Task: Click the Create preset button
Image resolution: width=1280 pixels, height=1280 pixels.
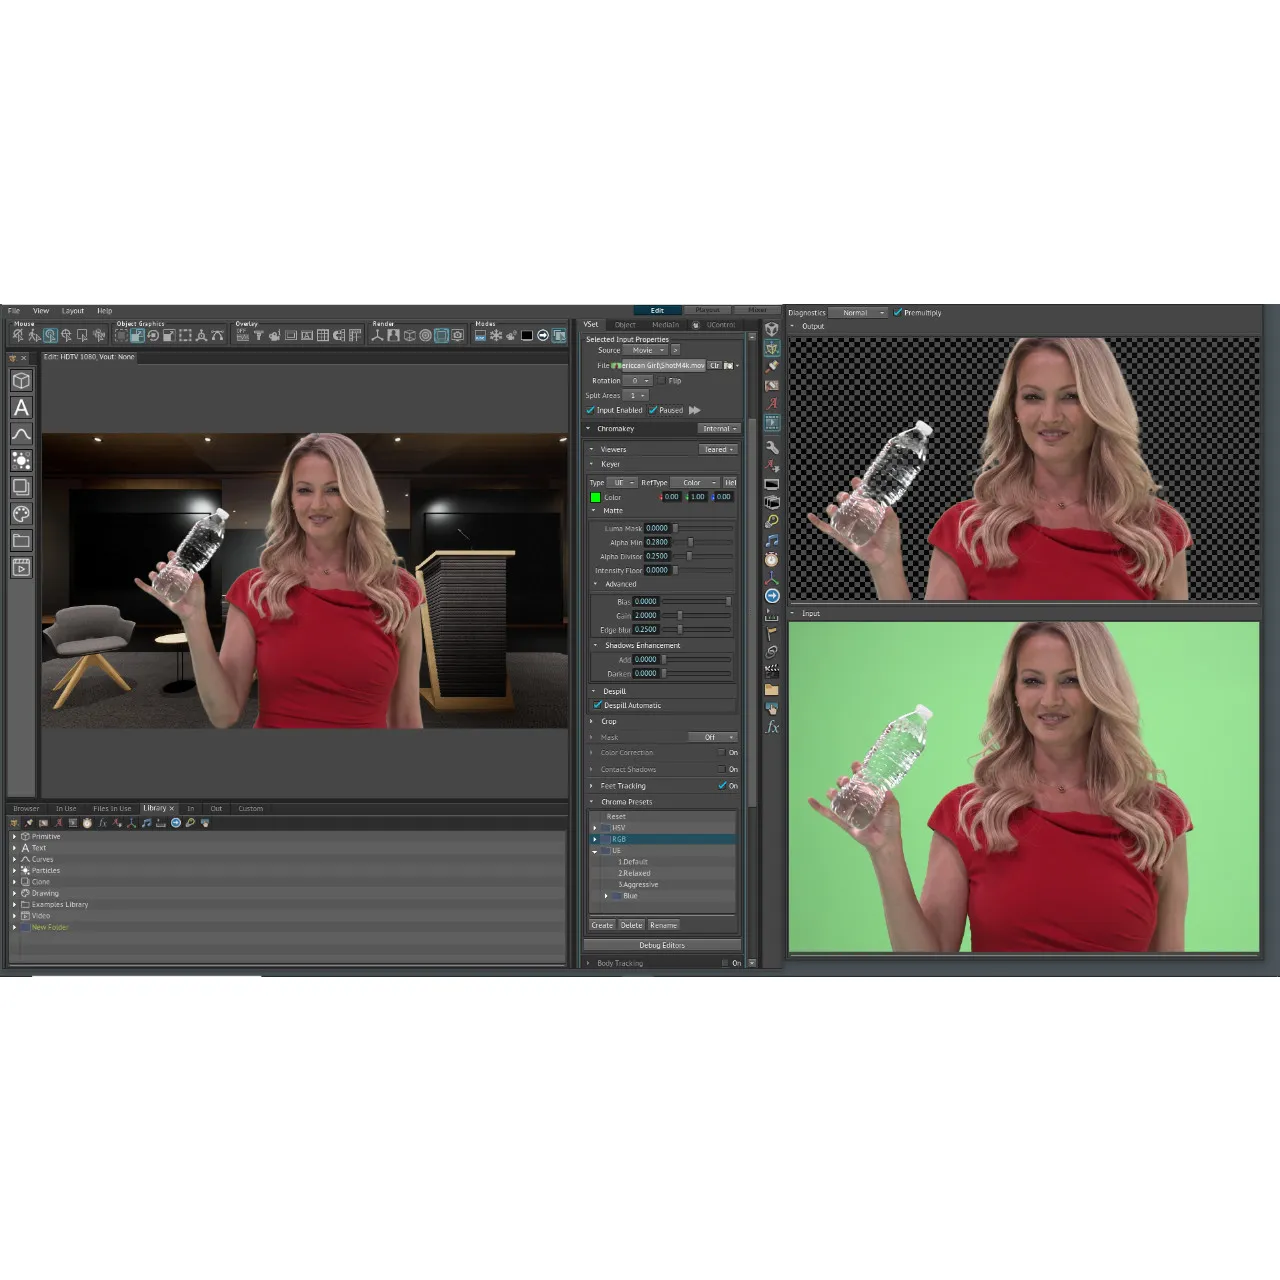Action: pos(602,925)
